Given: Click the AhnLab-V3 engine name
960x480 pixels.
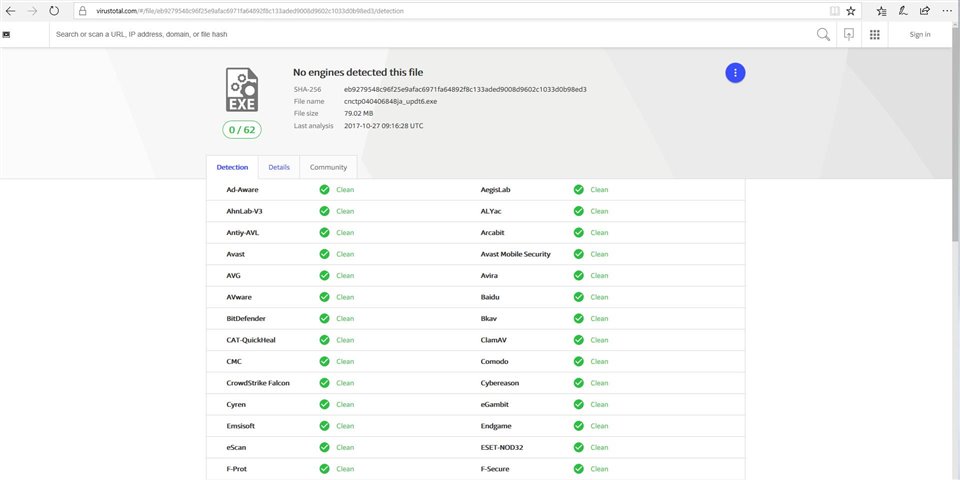Looking at the screenshot, I should point(244,211).
